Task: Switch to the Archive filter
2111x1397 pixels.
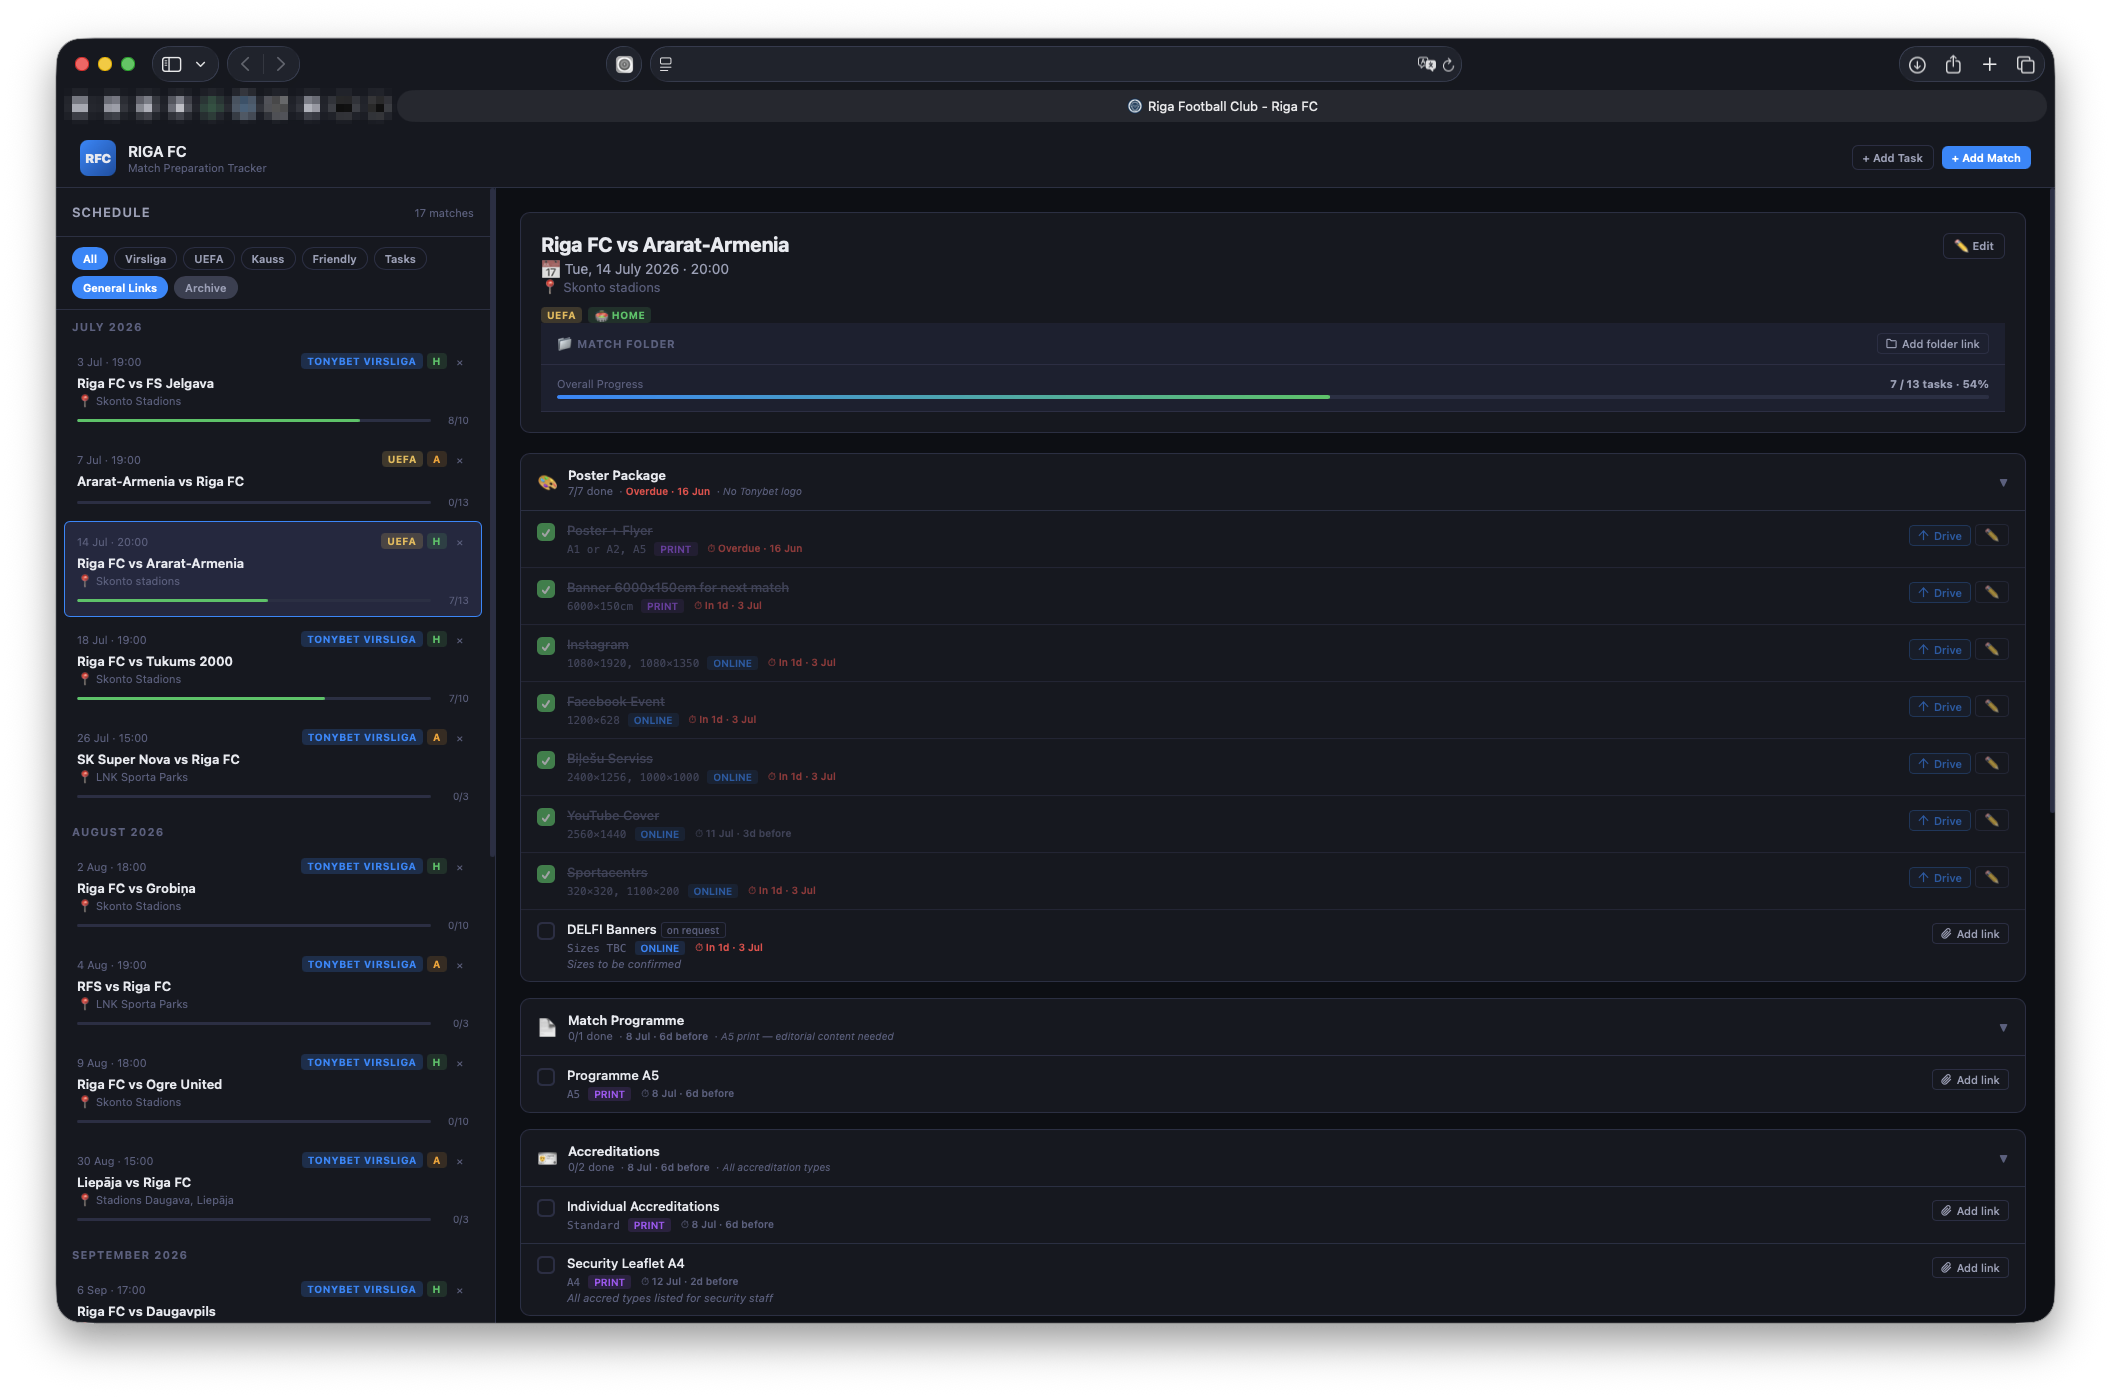Action: (x=206, y=288)
